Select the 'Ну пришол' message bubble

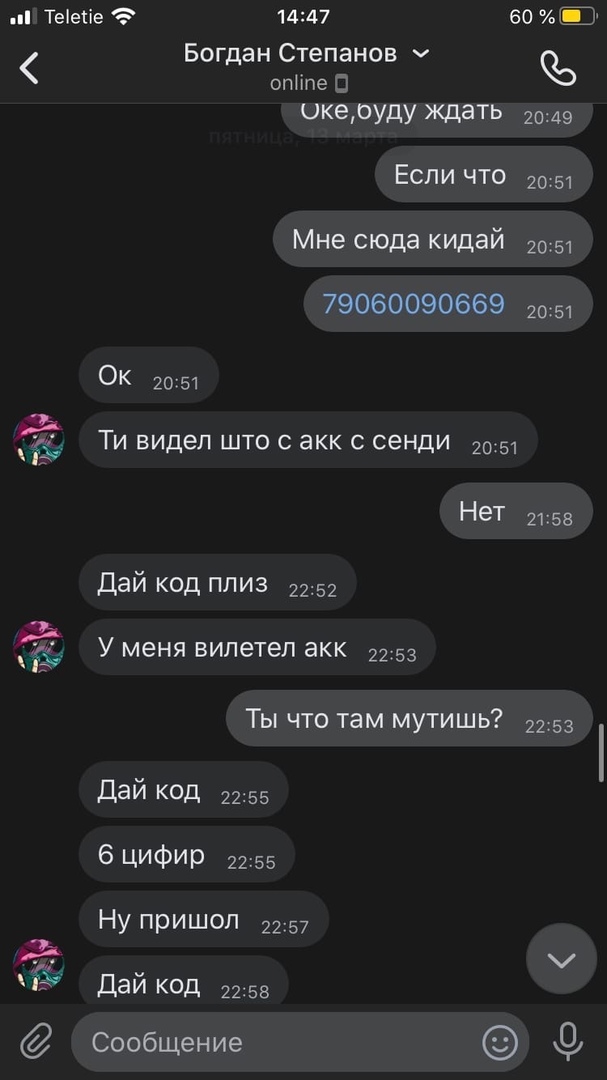click(203, 920)
